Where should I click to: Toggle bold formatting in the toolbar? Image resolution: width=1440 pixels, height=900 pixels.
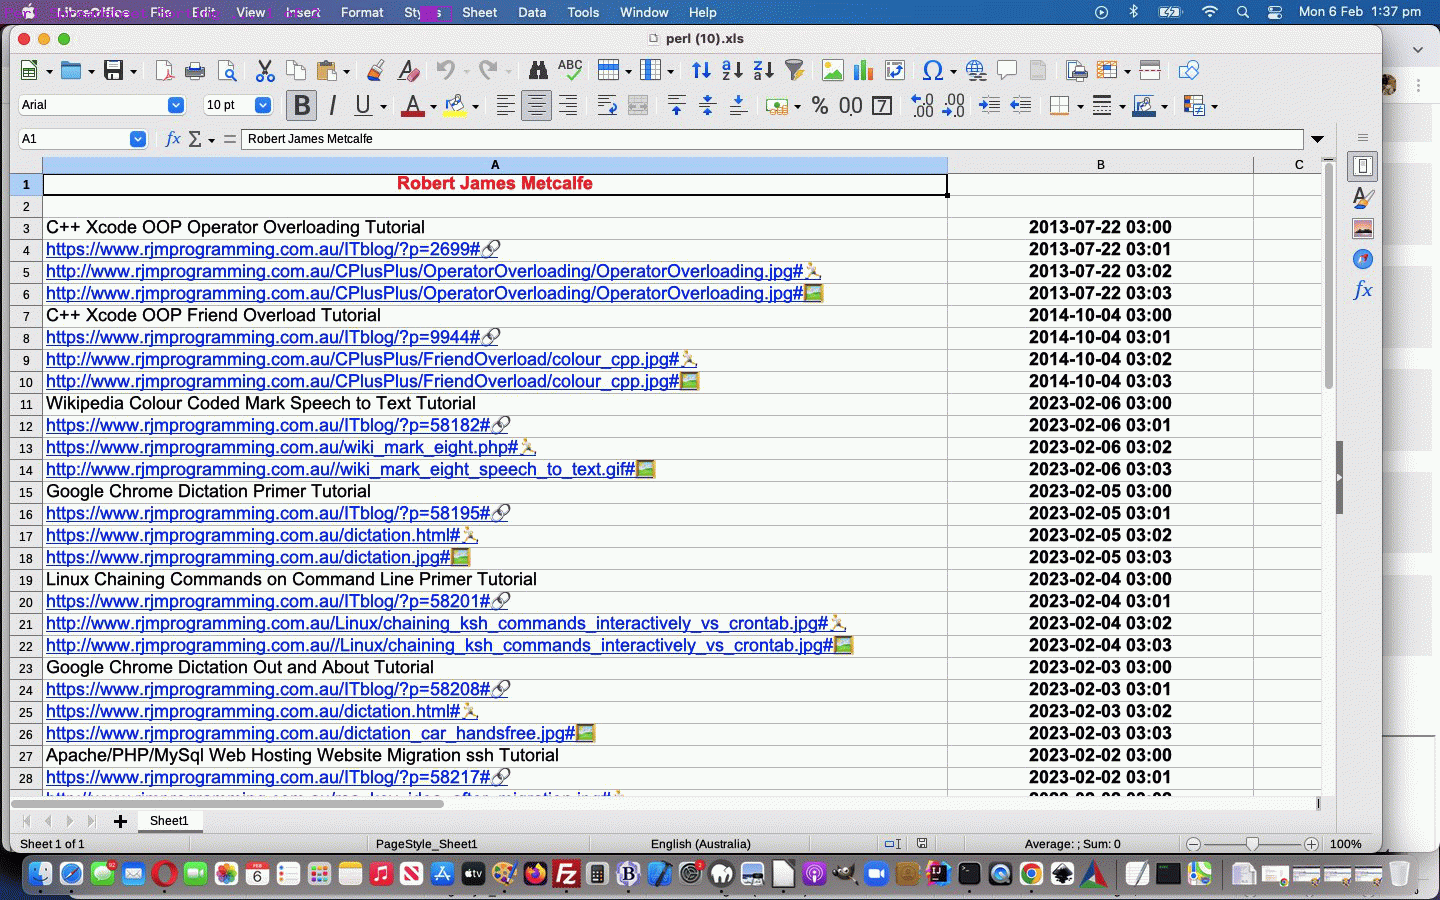tap(302, 105)
